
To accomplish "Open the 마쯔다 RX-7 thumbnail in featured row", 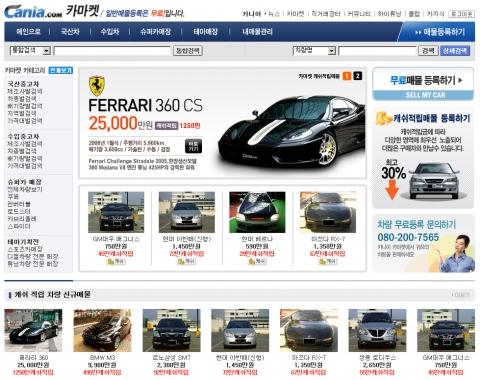I will tap(328, 212).
